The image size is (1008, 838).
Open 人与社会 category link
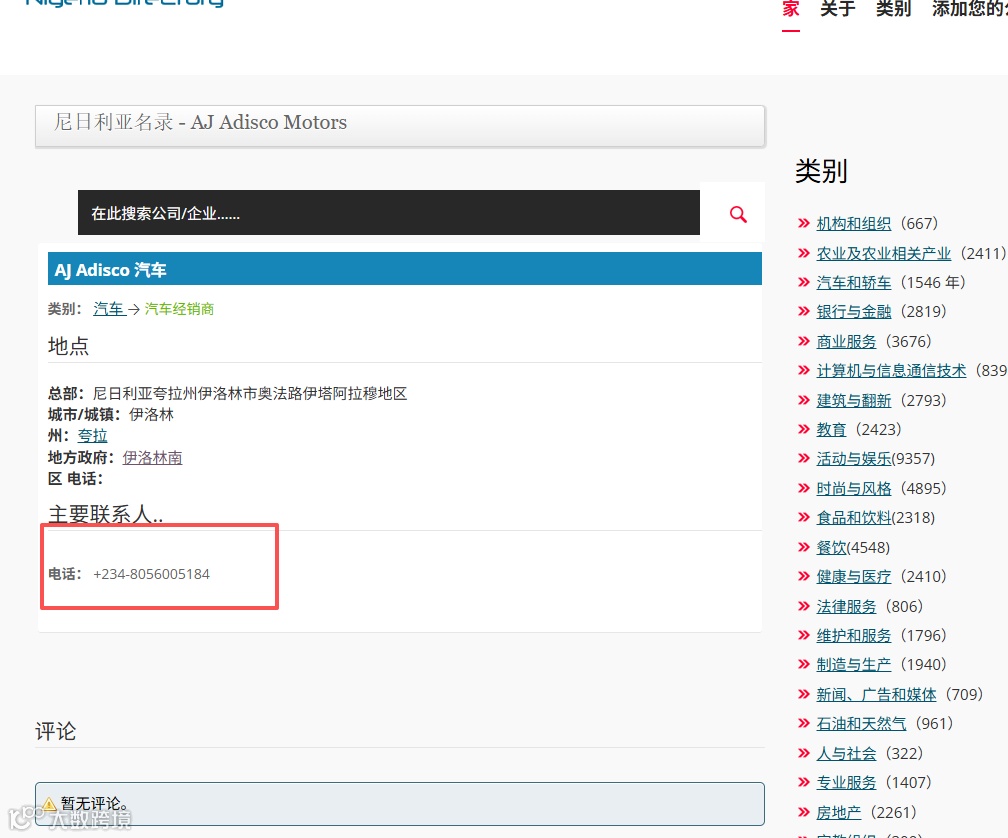pos(846,753)
